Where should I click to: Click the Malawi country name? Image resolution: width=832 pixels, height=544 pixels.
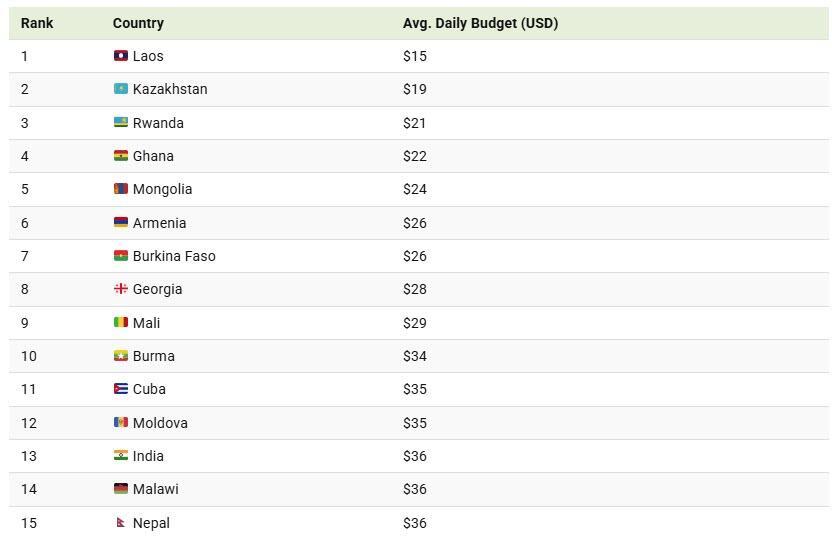(156, 489)
